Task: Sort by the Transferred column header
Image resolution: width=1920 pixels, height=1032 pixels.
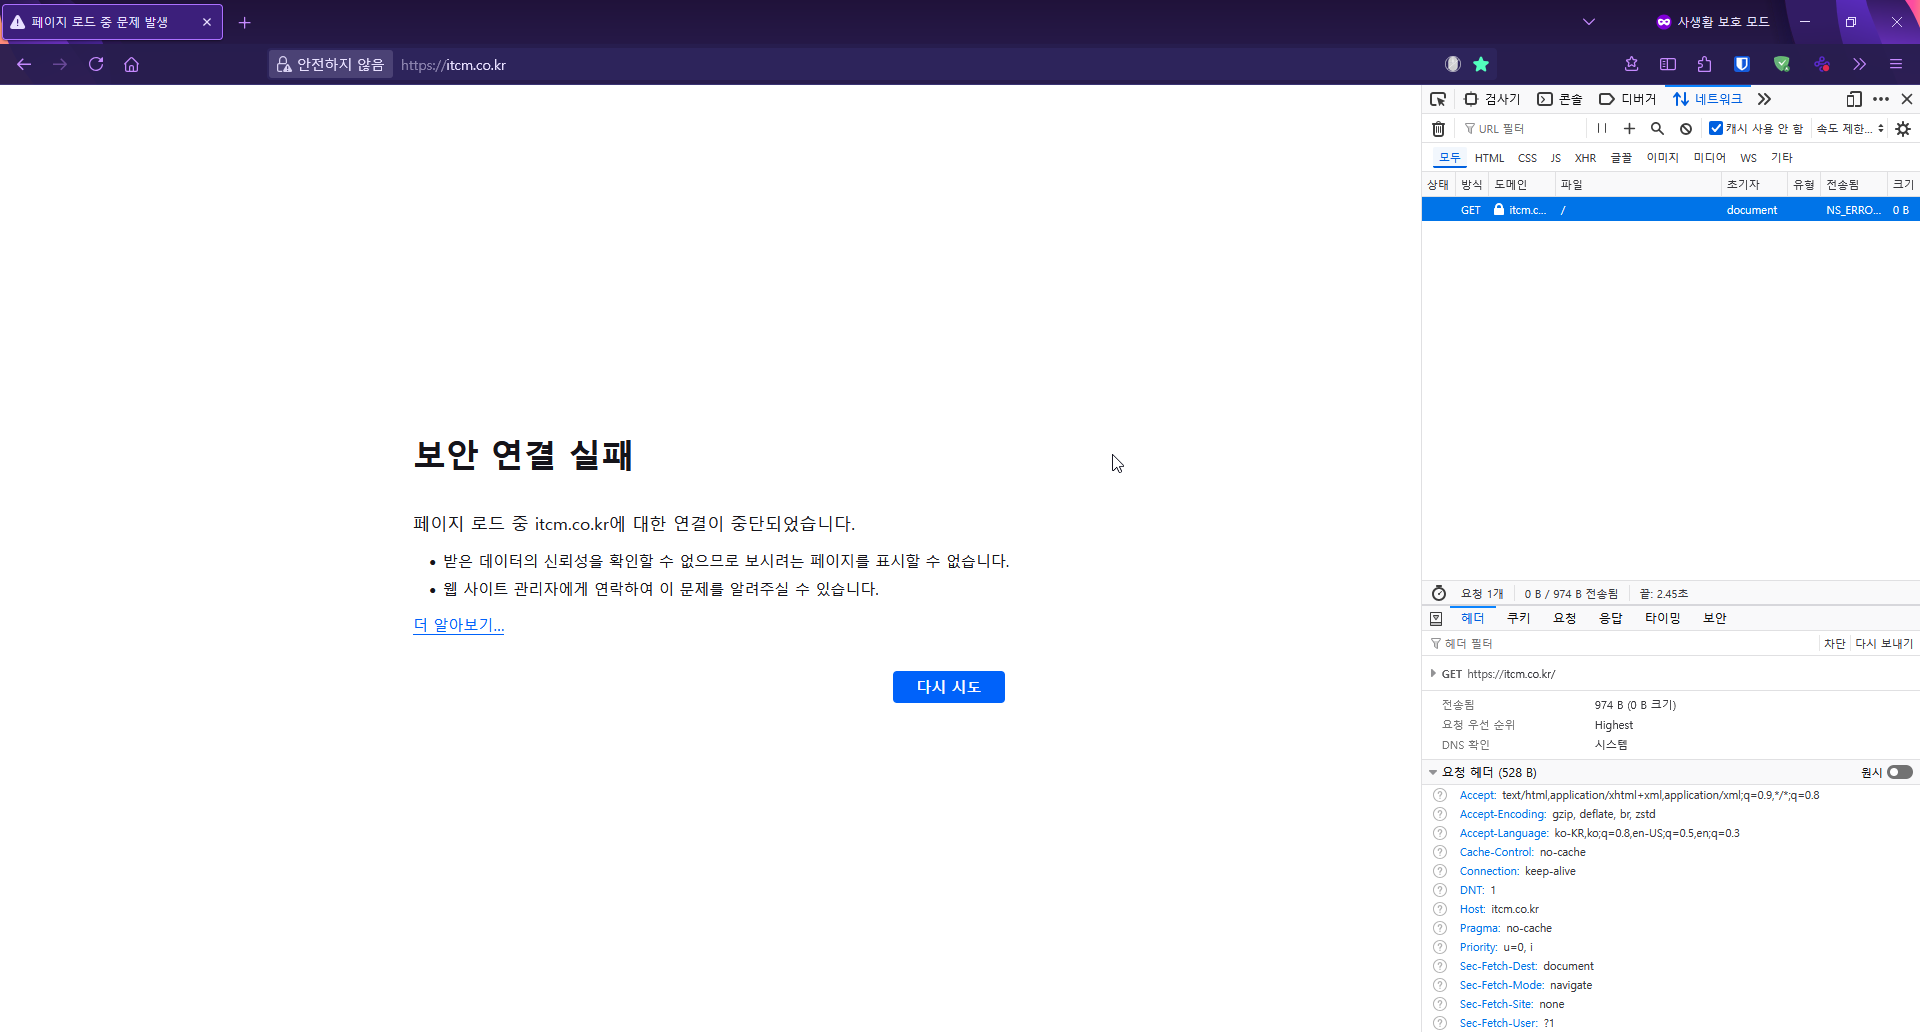Action: [x=1853, y=184]
